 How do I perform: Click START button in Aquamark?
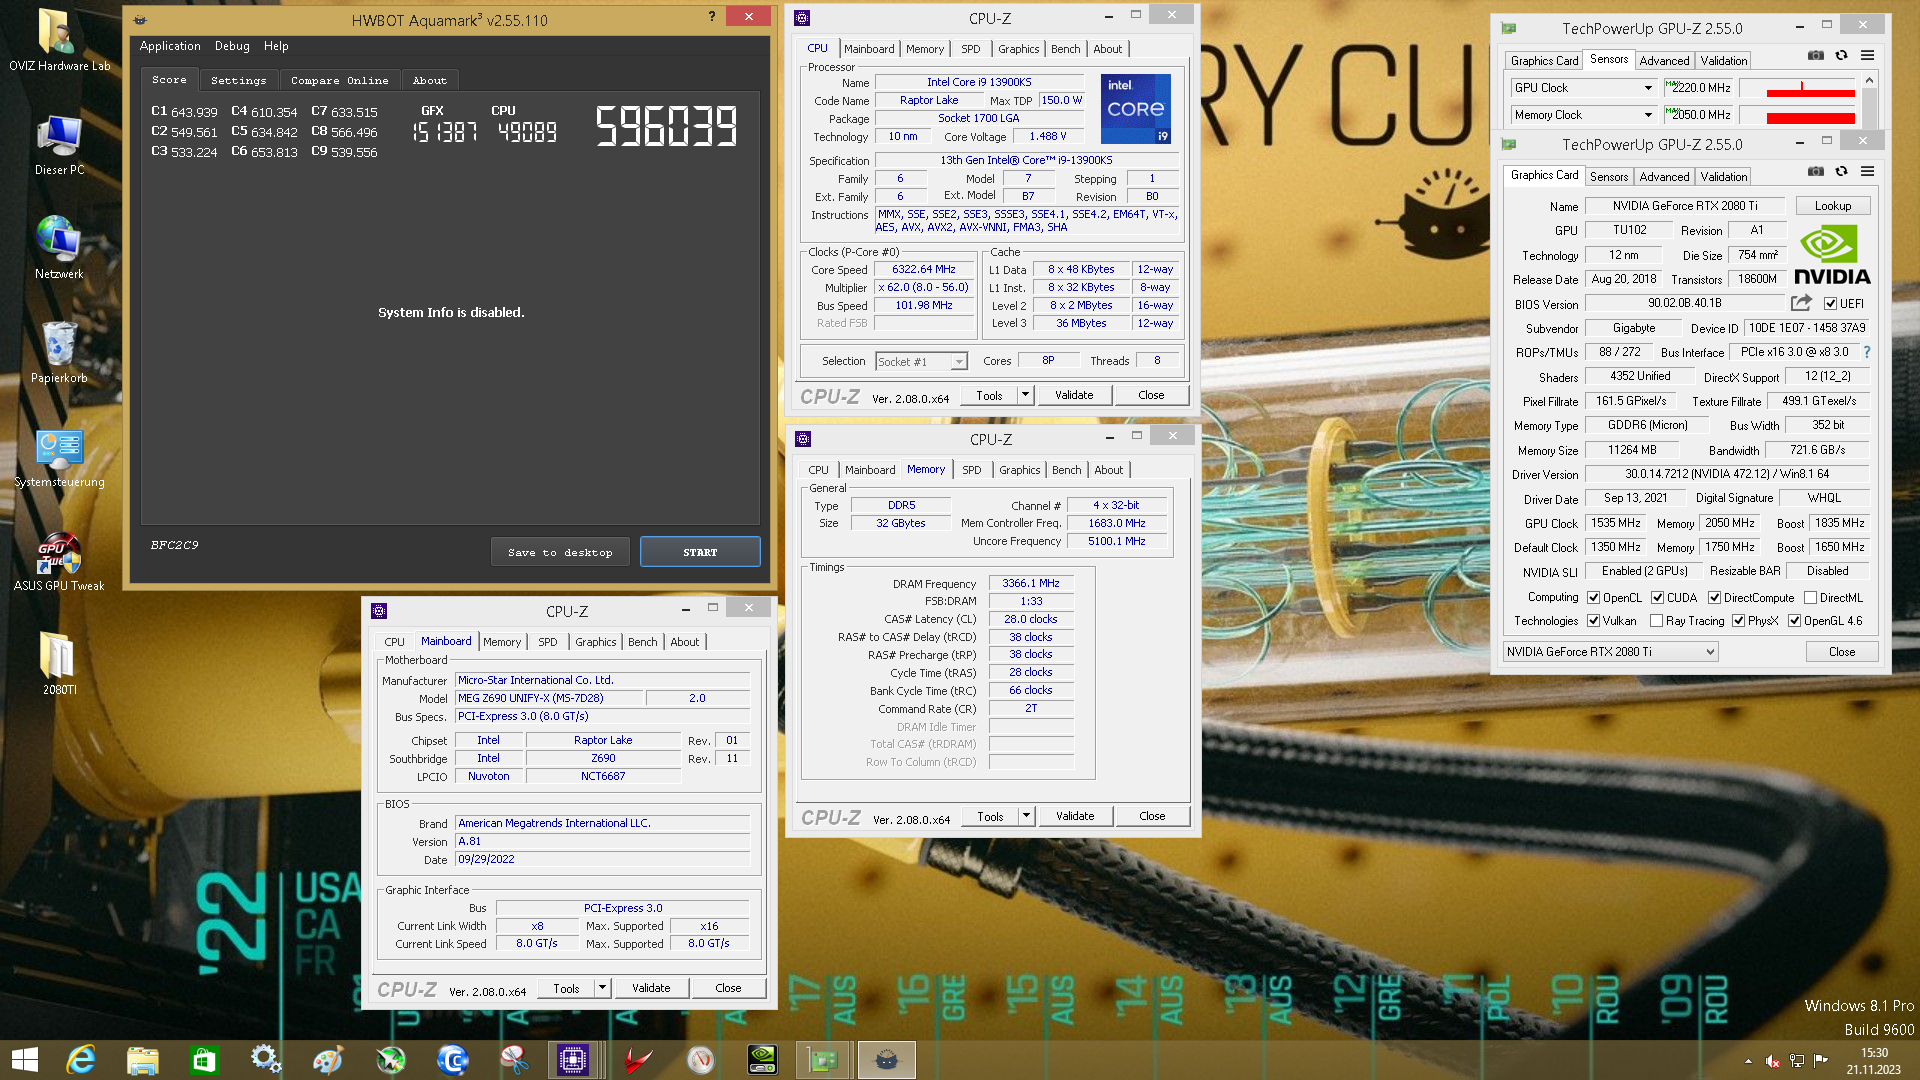point(700,552)
